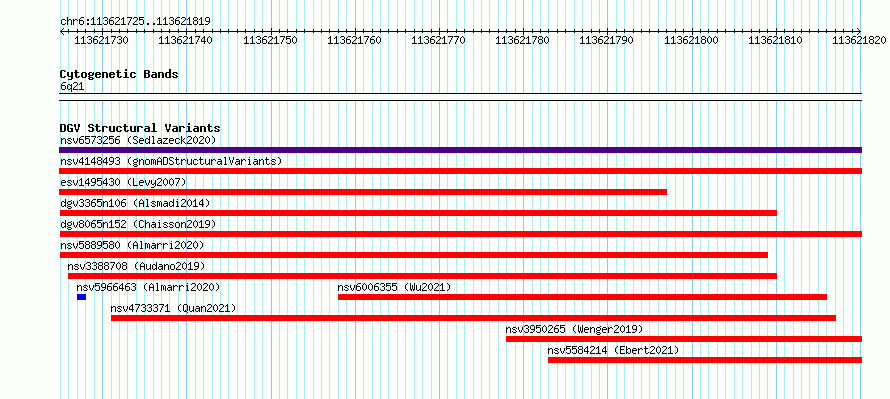
Task: Click the nsv5889580 Almarri2020 variant bar
Action: (x=413, y=255)
